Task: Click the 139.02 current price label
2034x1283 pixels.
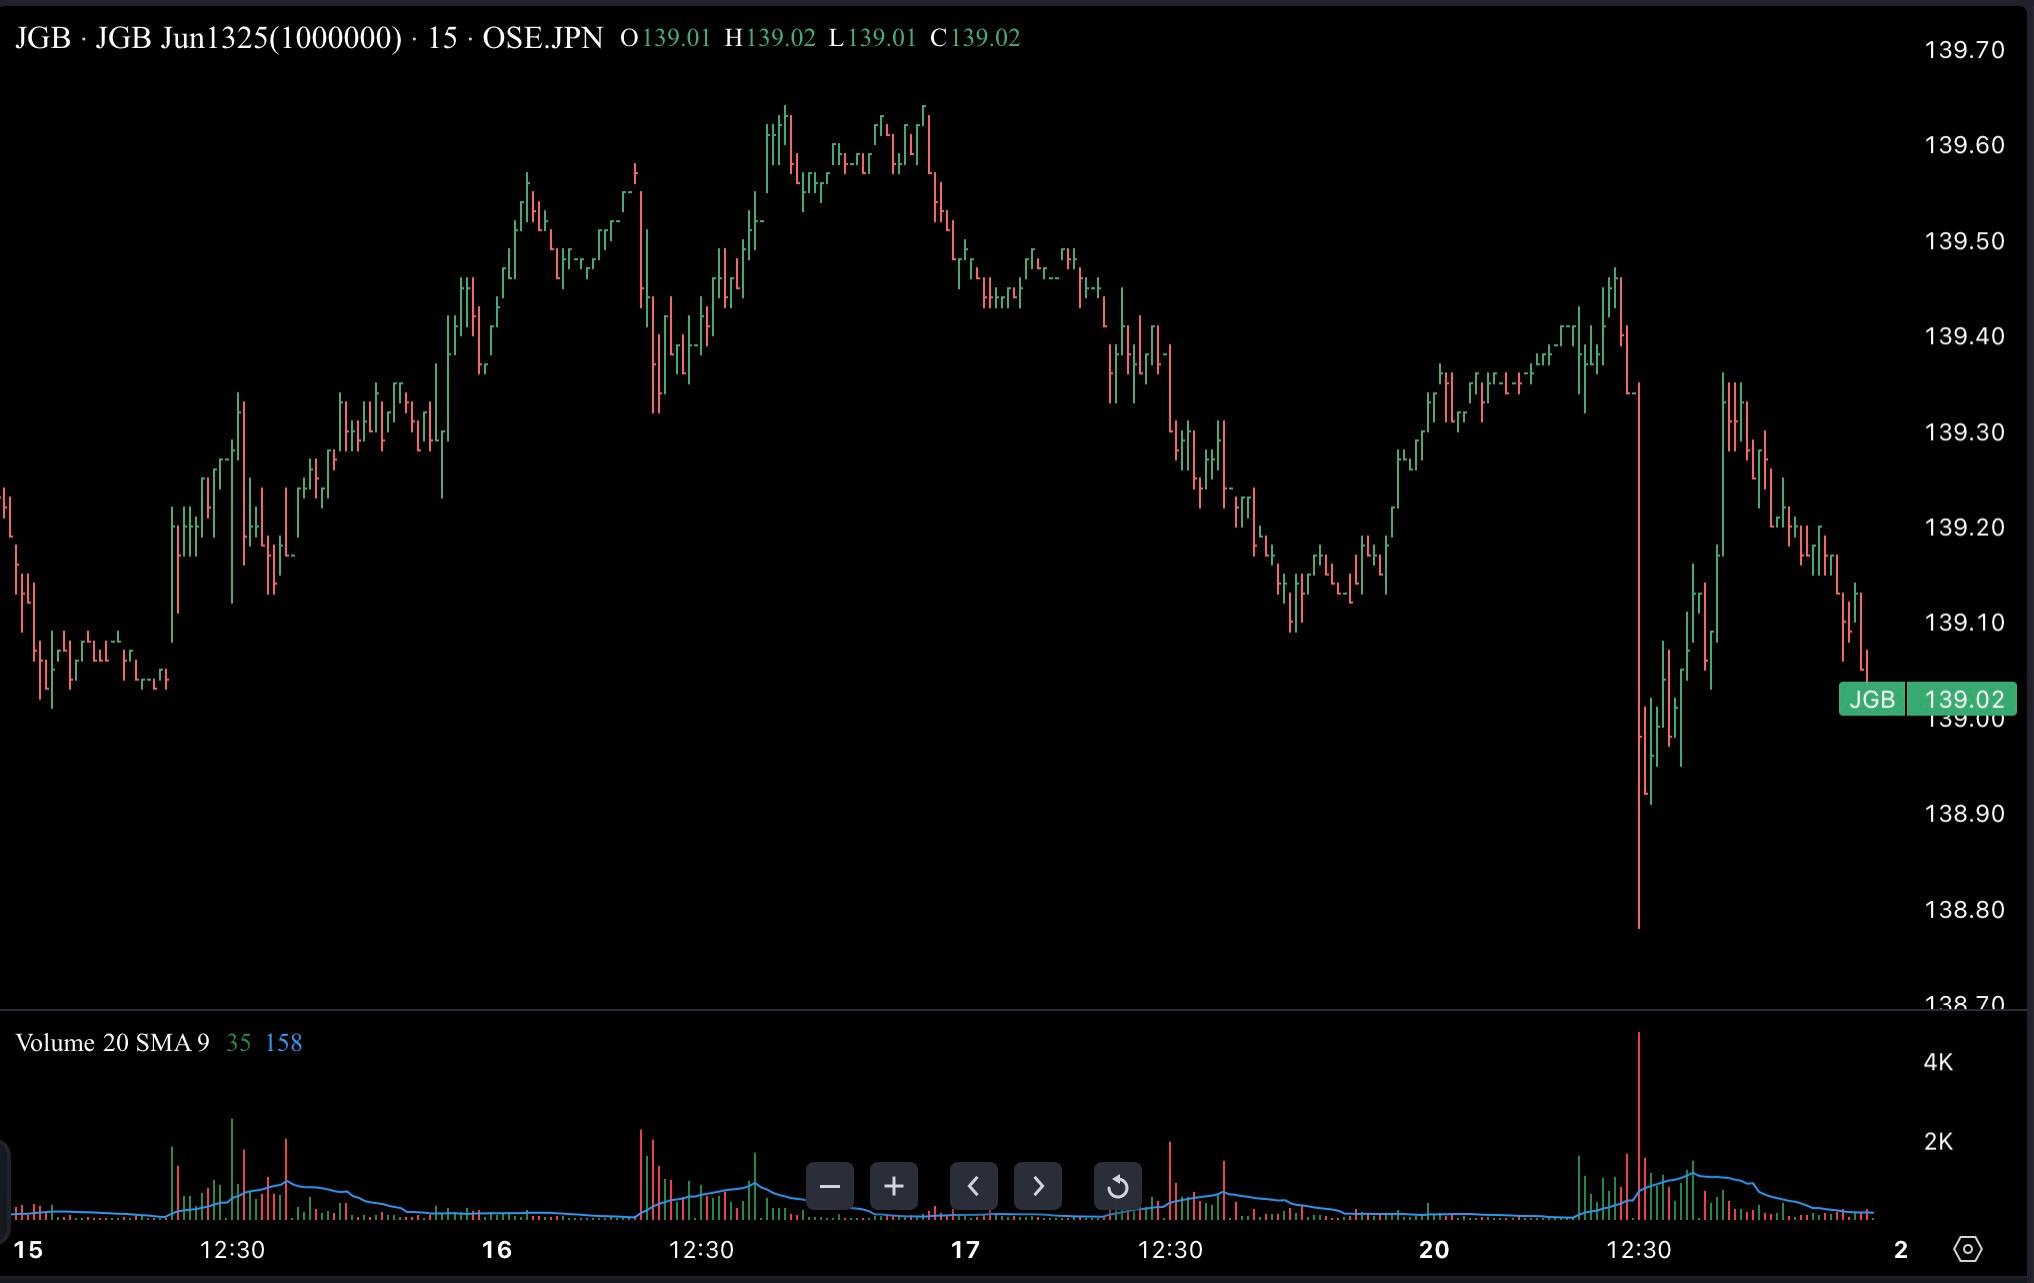Action: point(1962,699)
